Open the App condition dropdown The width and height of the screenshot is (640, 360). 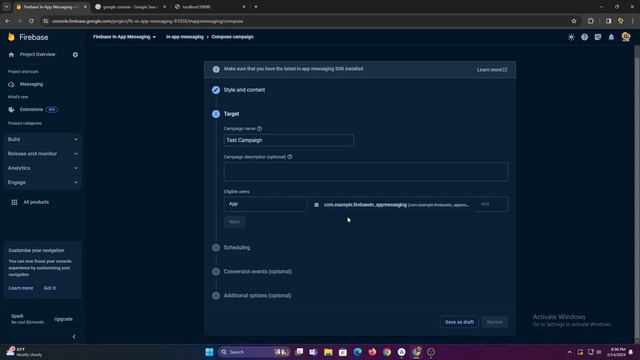[265, 204]
